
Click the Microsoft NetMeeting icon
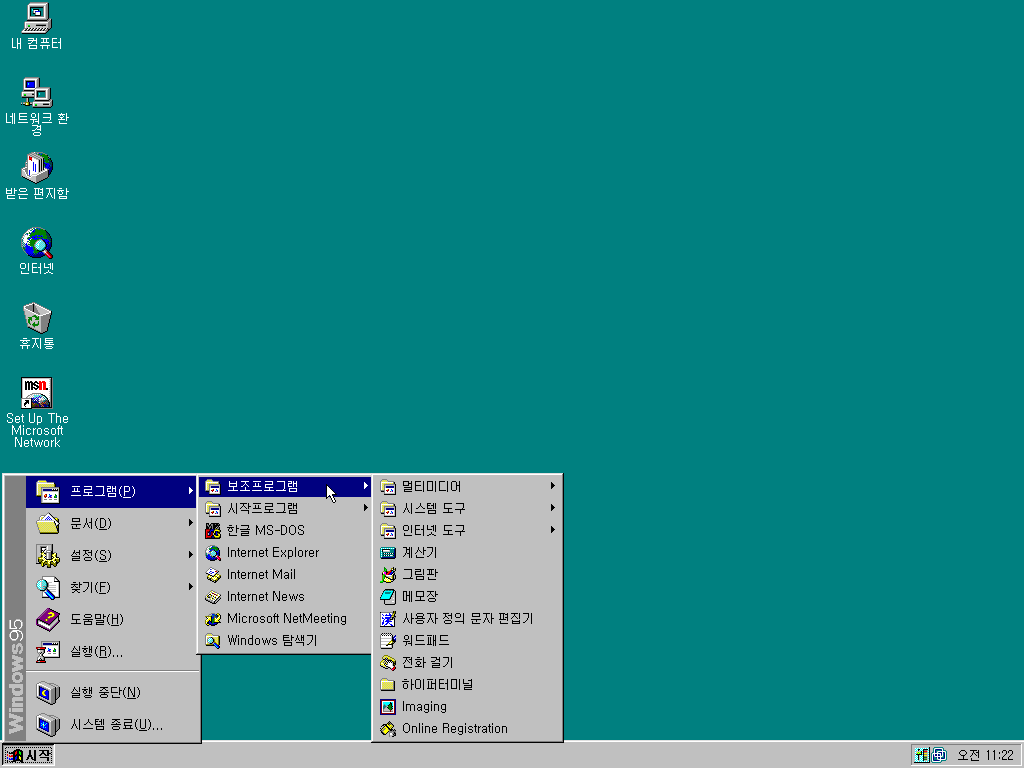213,618
